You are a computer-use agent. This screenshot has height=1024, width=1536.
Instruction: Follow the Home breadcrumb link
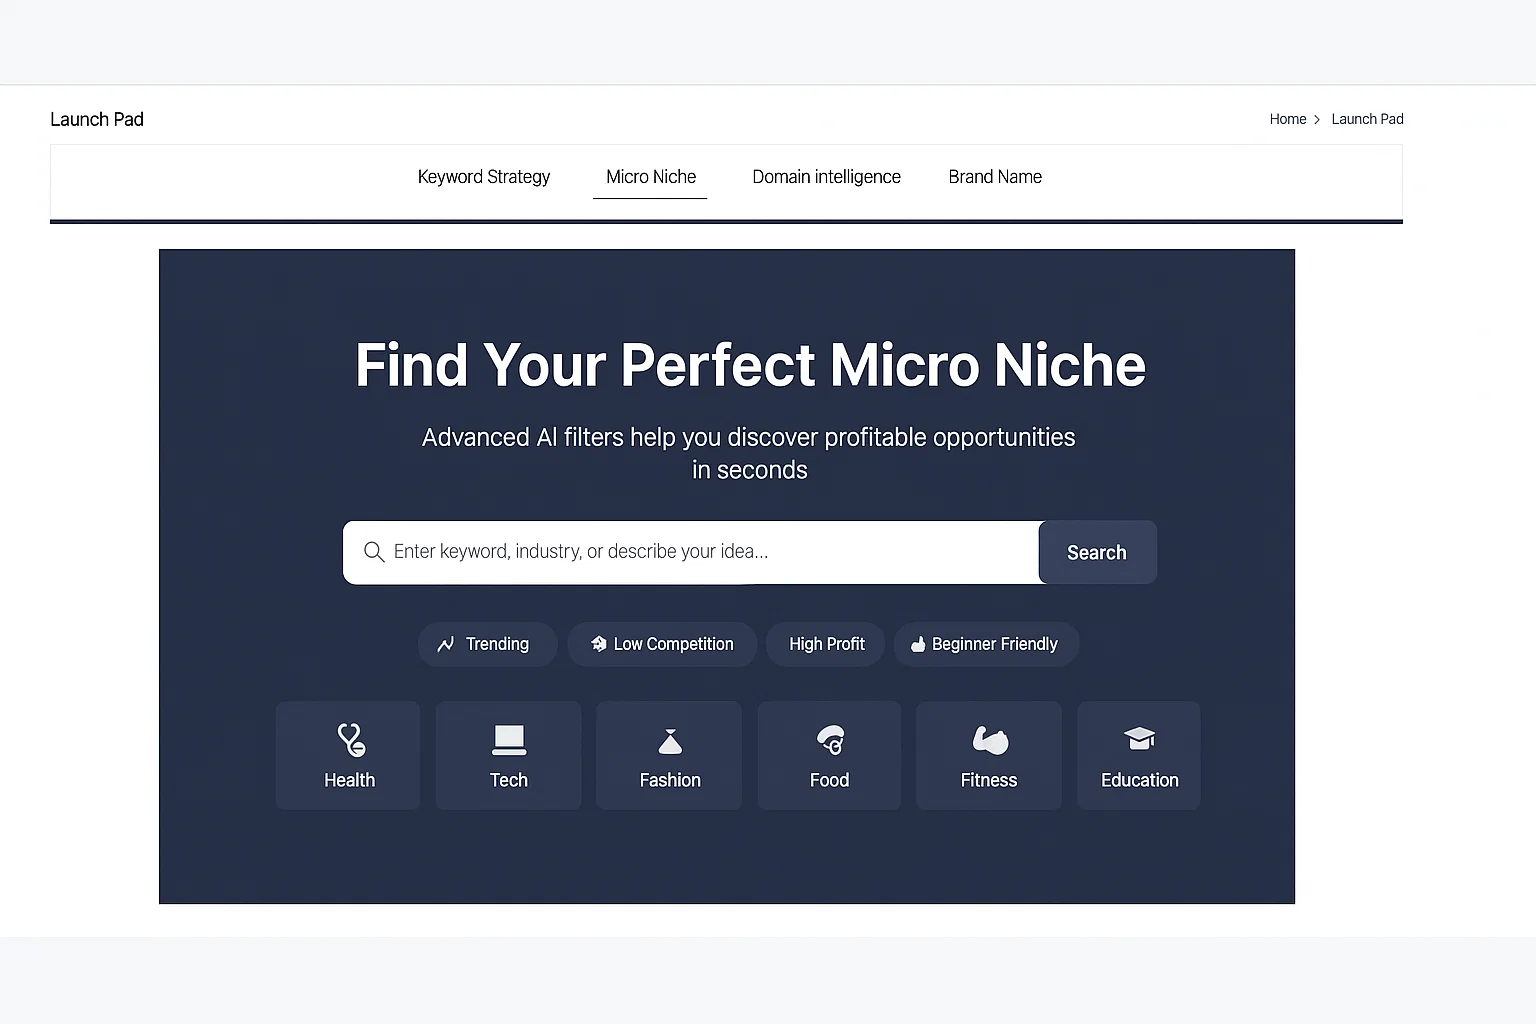tap(1288, 119)
